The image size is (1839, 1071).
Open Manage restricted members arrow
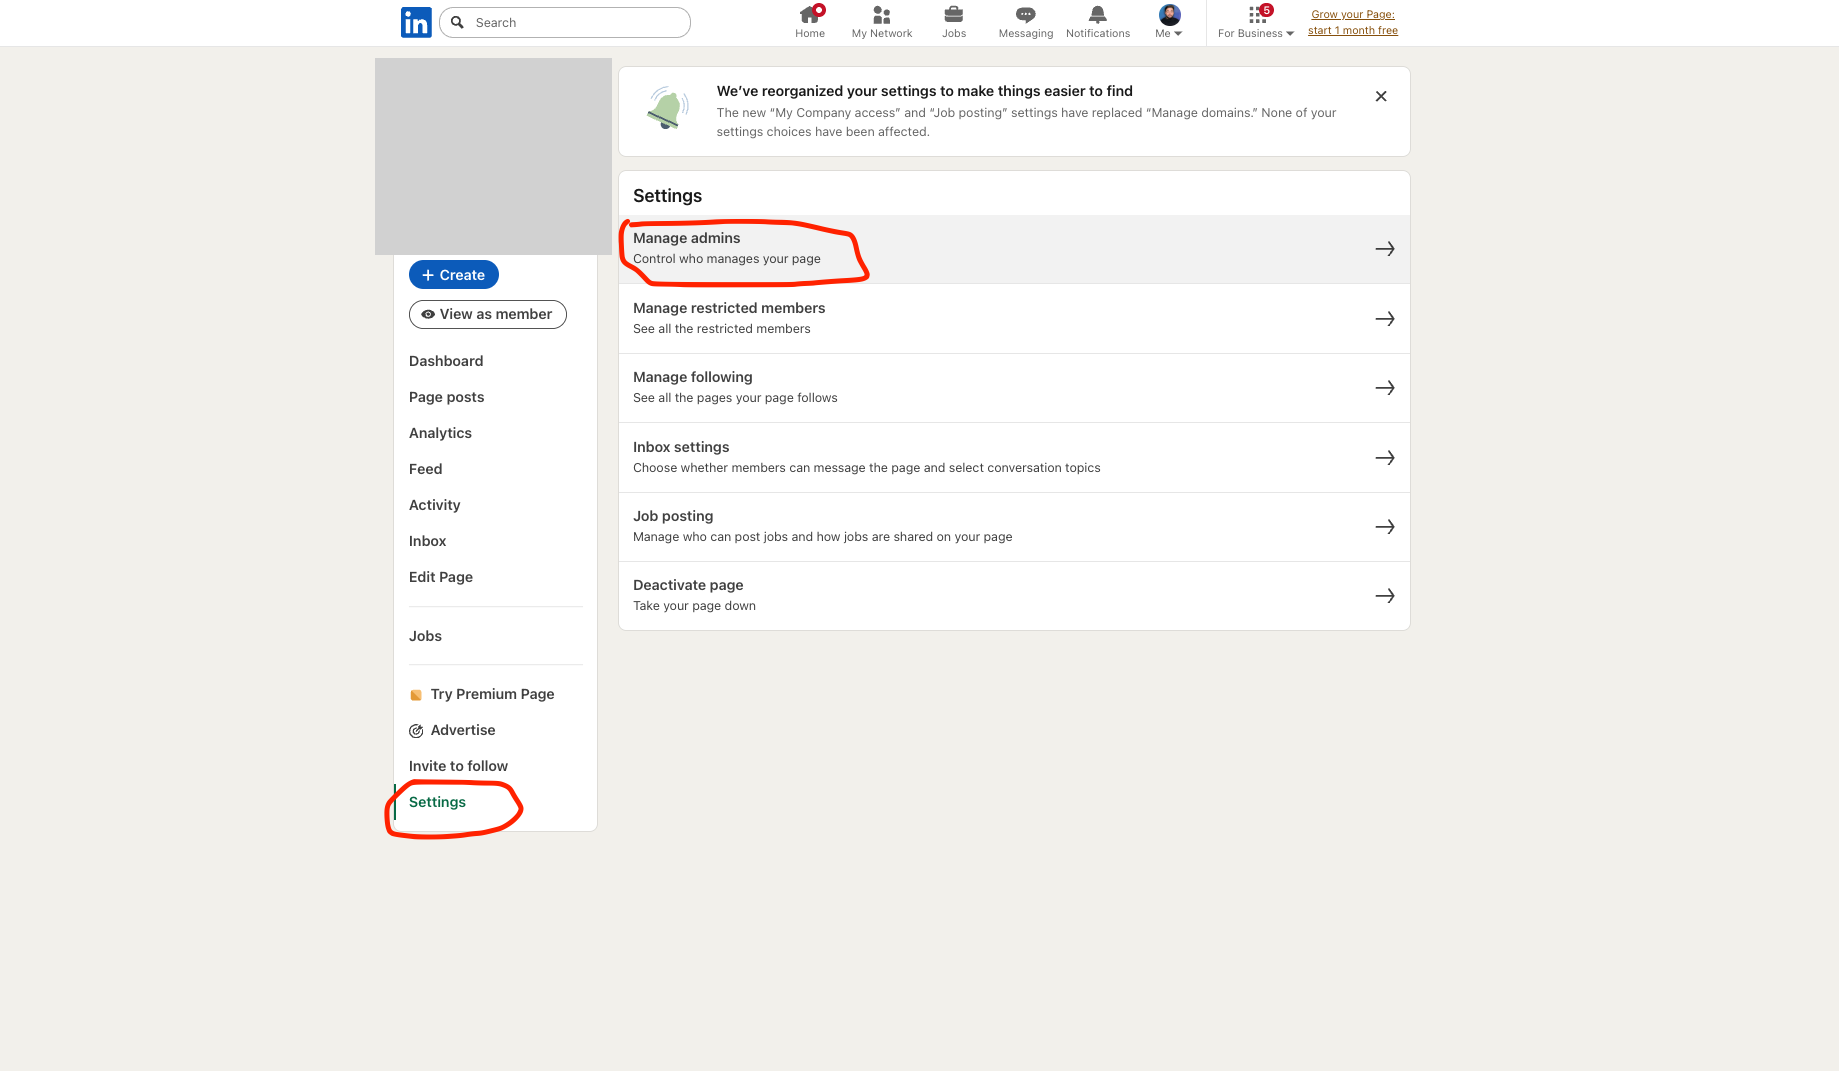pyautogui.click(x=1385, y=319)
